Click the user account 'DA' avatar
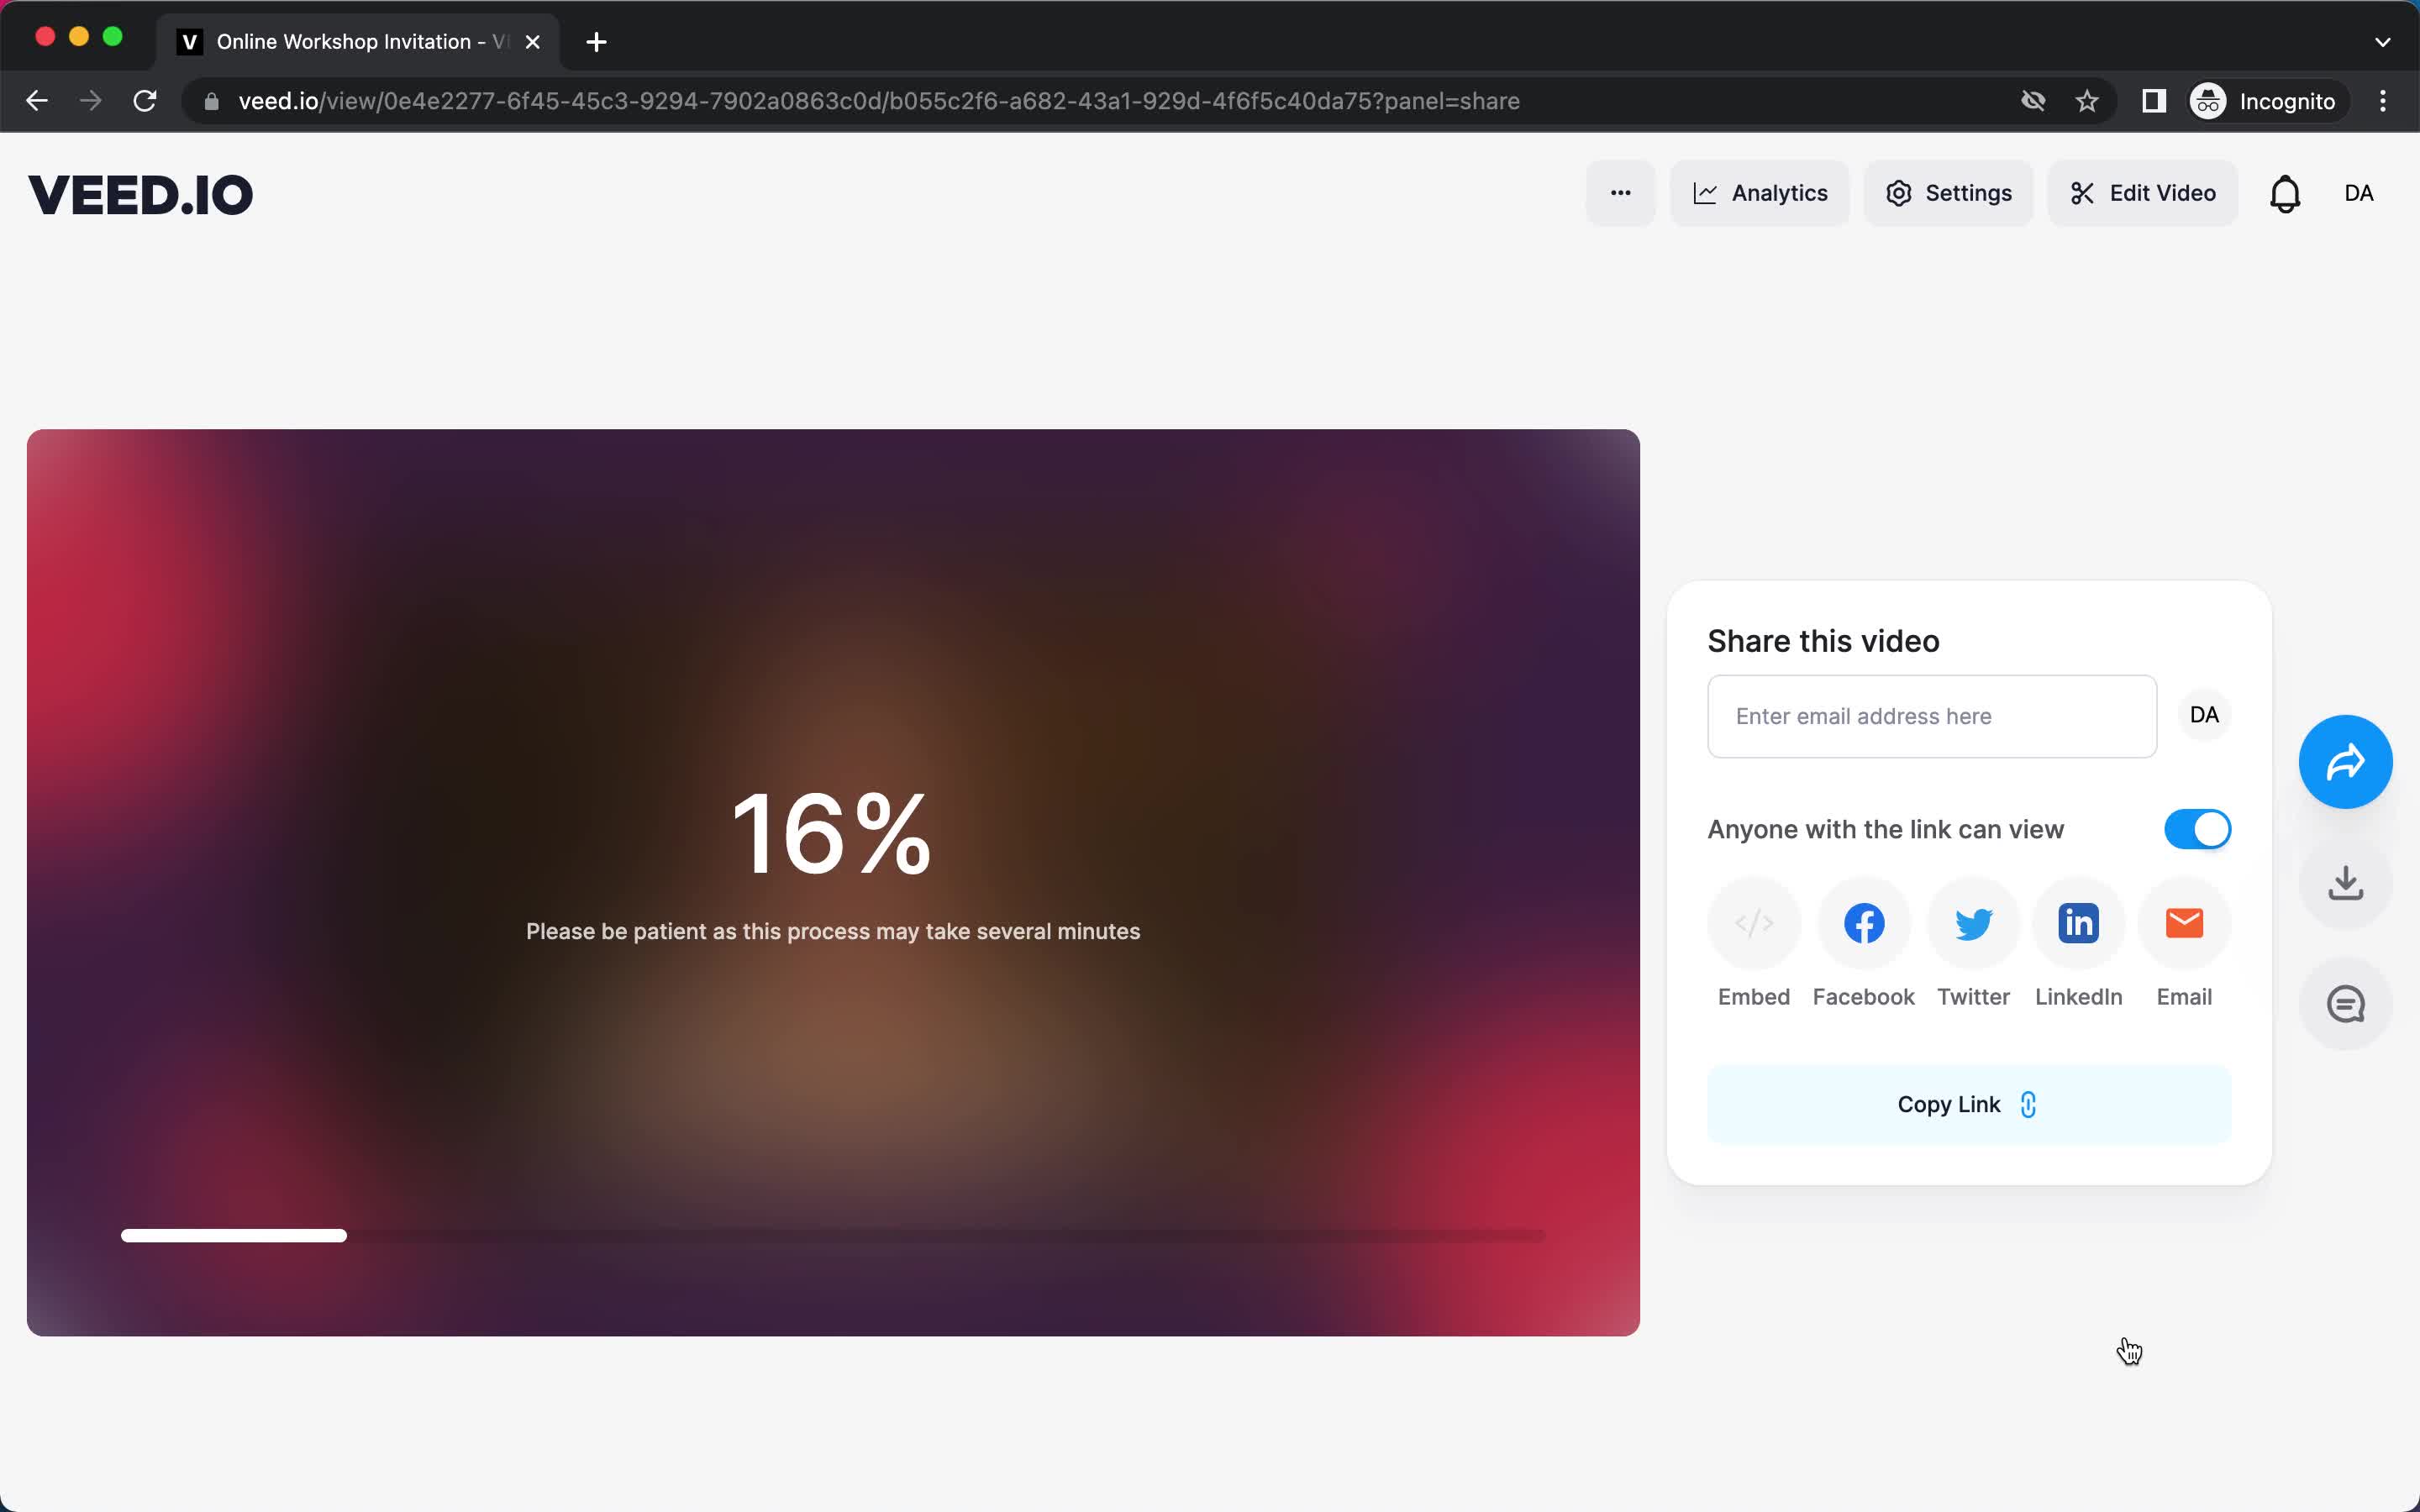 point(2359,192)
